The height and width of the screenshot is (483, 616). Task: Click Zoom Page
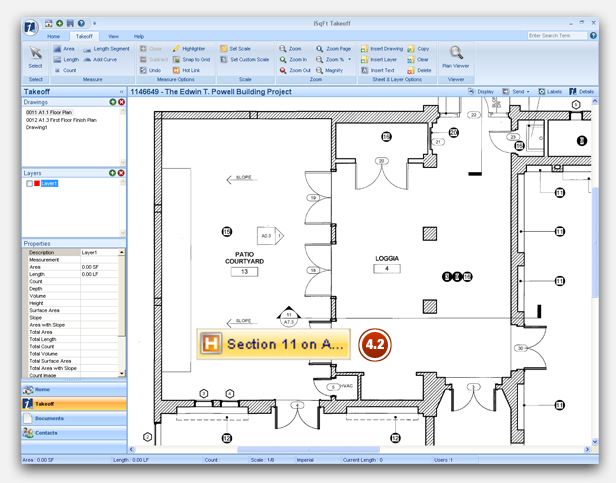coord(334,49)
